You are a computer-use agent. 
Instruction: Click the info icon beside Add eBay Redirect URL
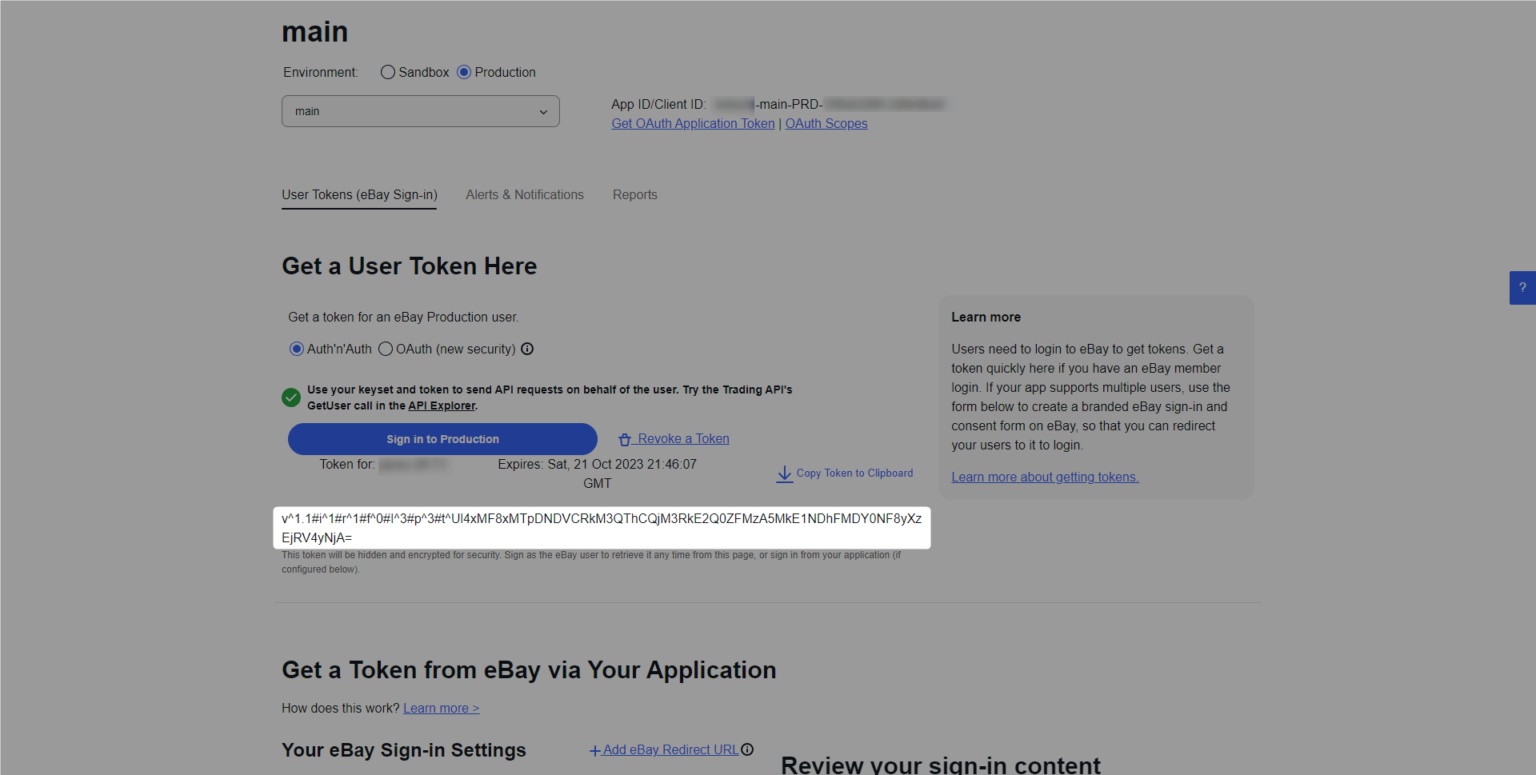(x=747, y=750)
